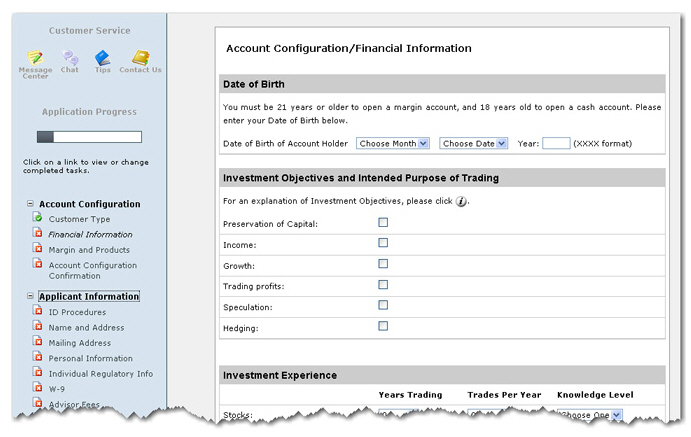
Task: Tick the Speculation checkbox
Action: 383,305
